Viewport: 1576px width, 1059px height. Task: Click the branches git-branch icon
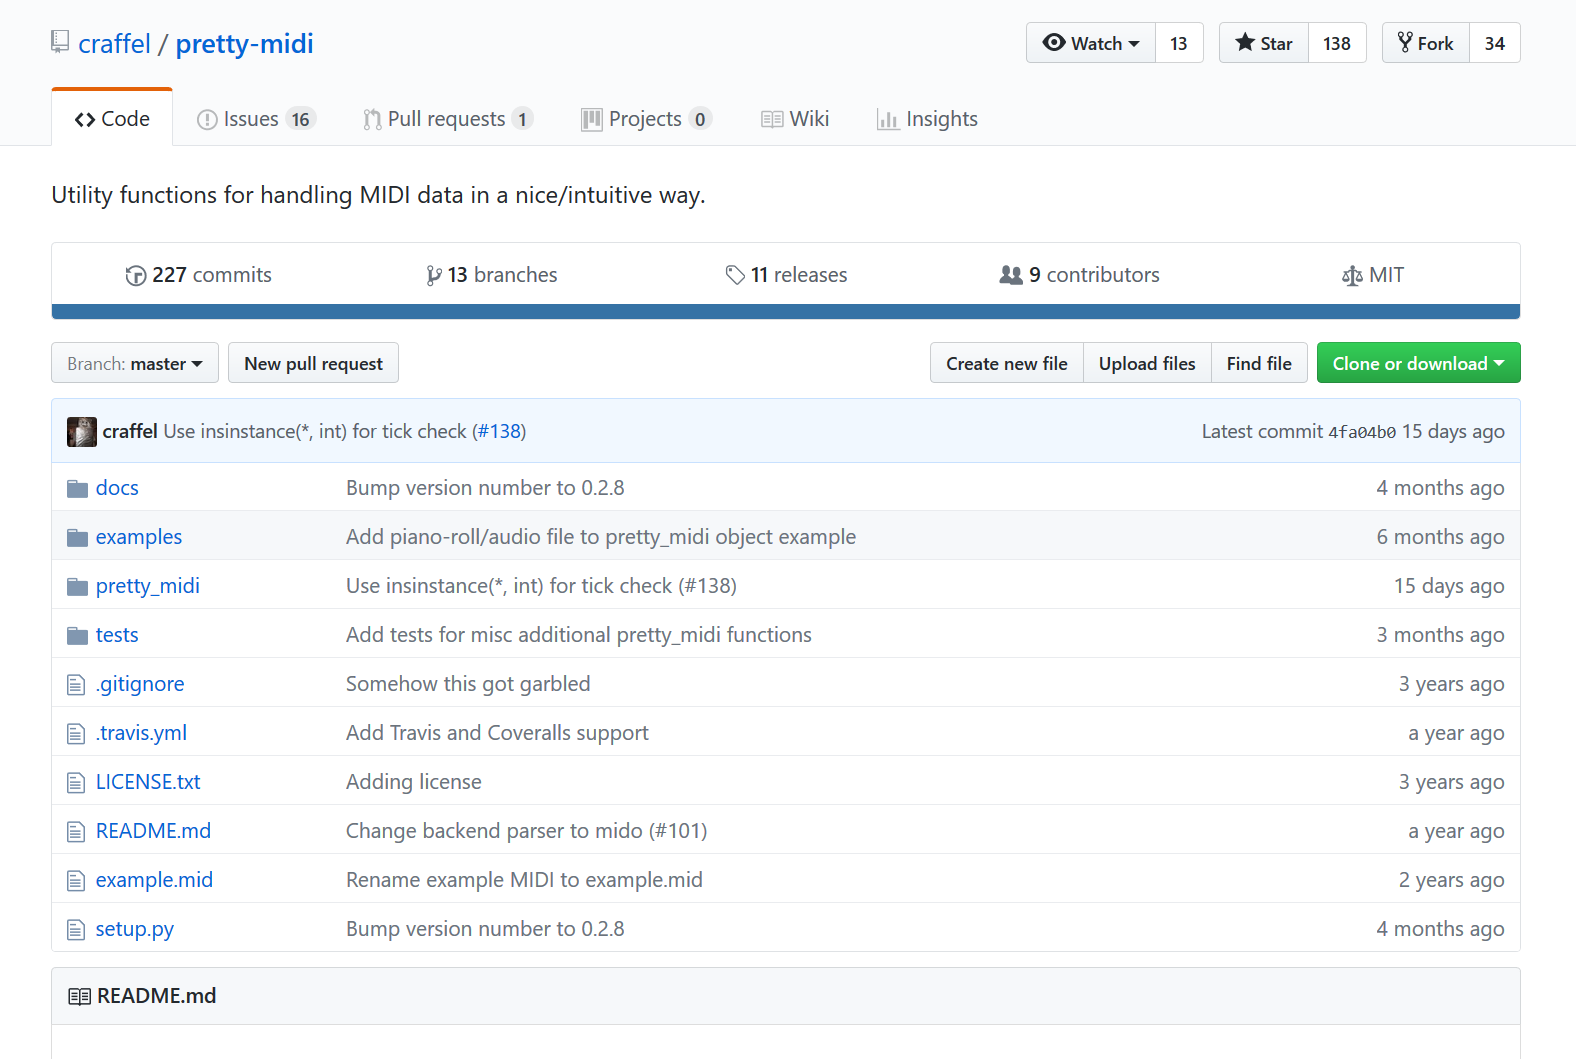(x=433, y=275)
